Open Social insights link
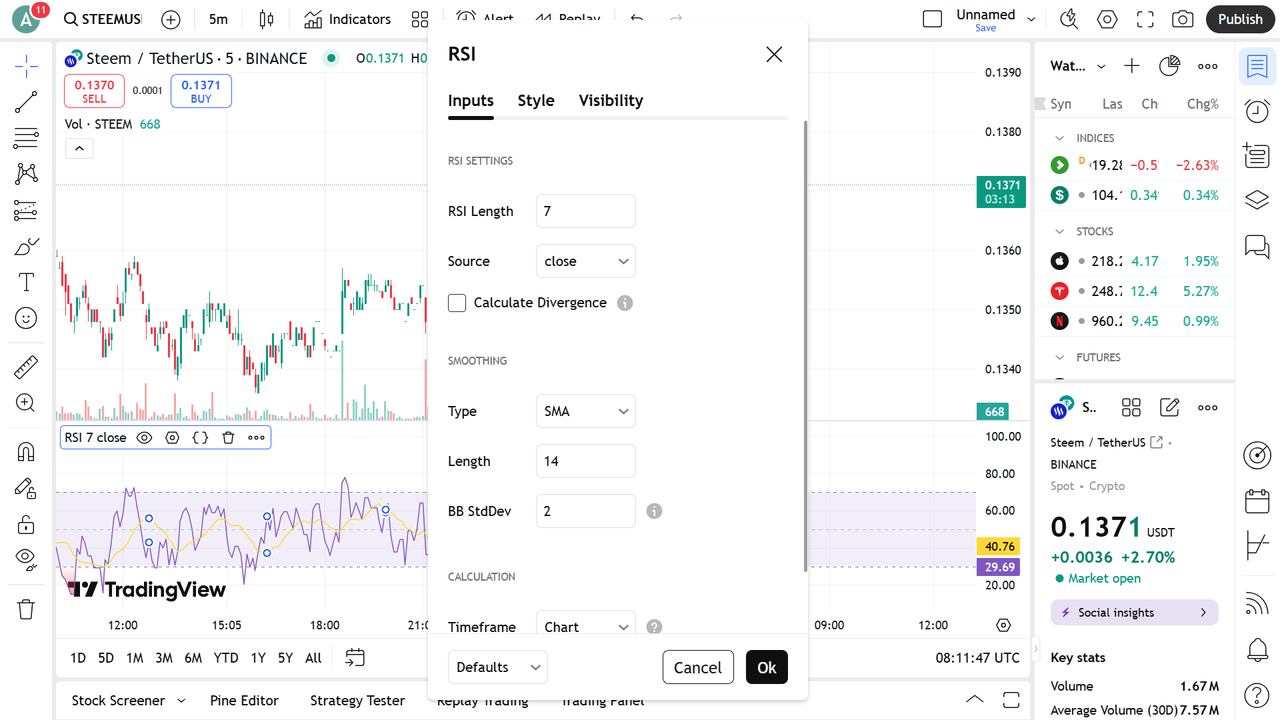The image size is (1280, 720). (1134, 612)
